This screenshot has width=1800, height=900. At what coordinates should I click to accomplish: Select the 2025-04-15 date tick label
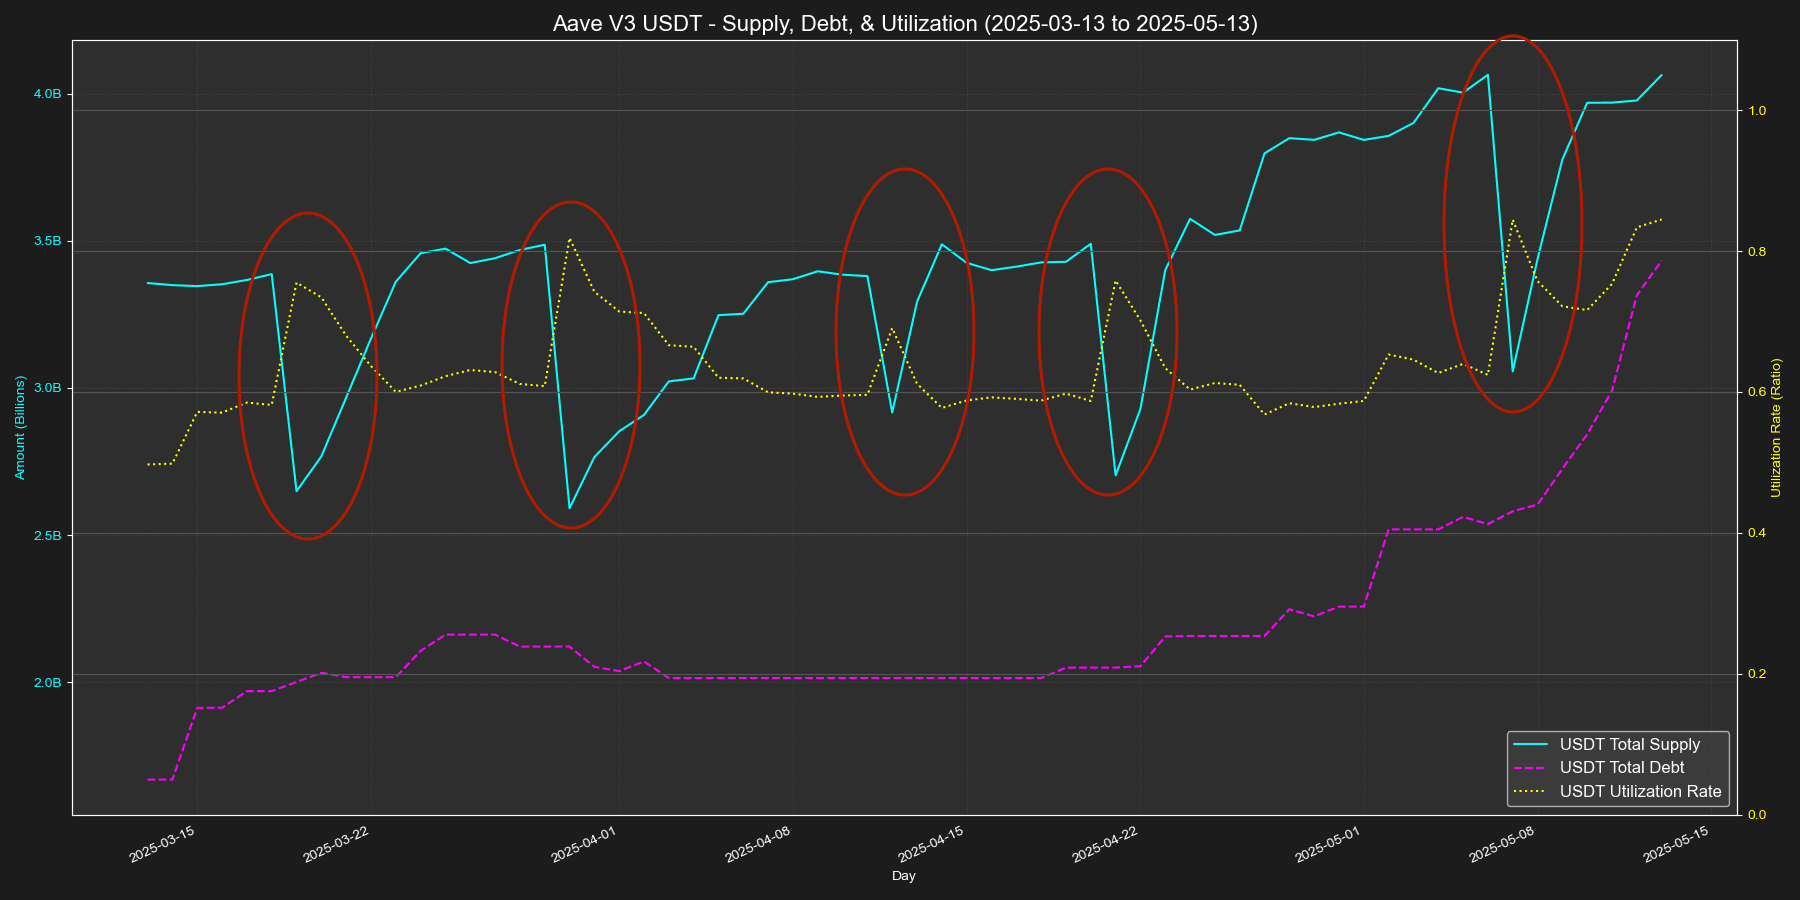(x=931, y=845)
